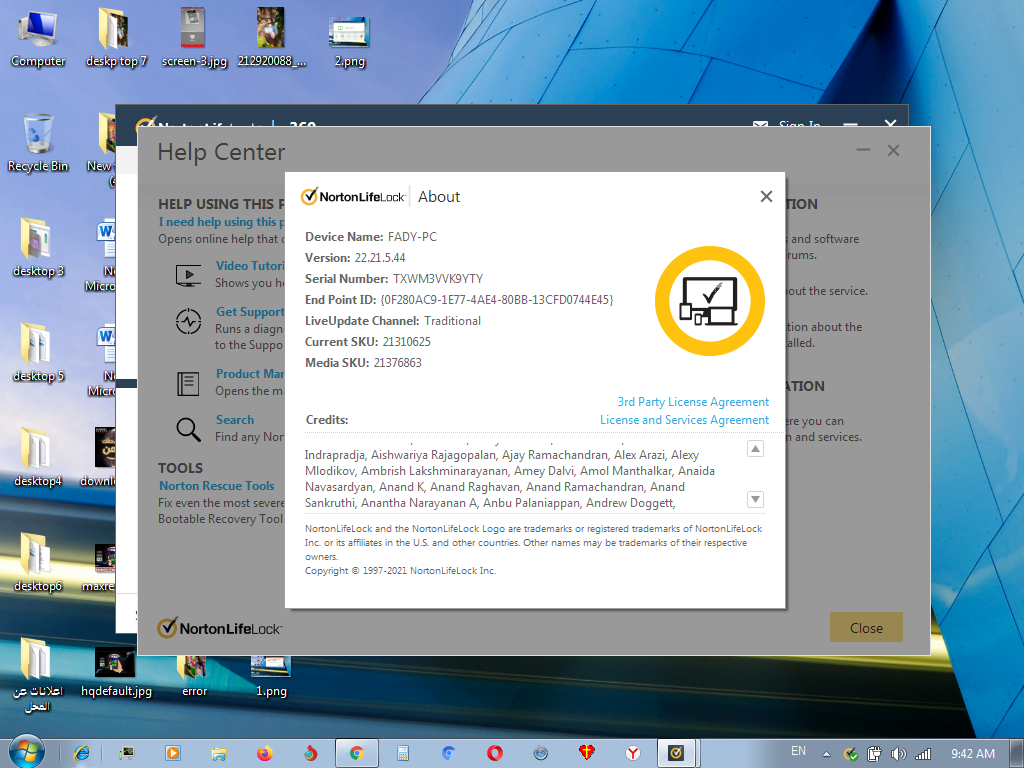Viewport: 1024px width, 768px height.
Task: Click the EN language indicator
Action: [798, 751]
